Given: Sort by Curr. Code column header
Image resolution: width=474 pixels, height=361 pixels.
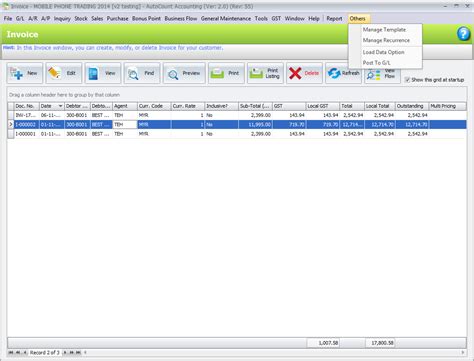Looking at the screenshot, I should pos(154,106).
